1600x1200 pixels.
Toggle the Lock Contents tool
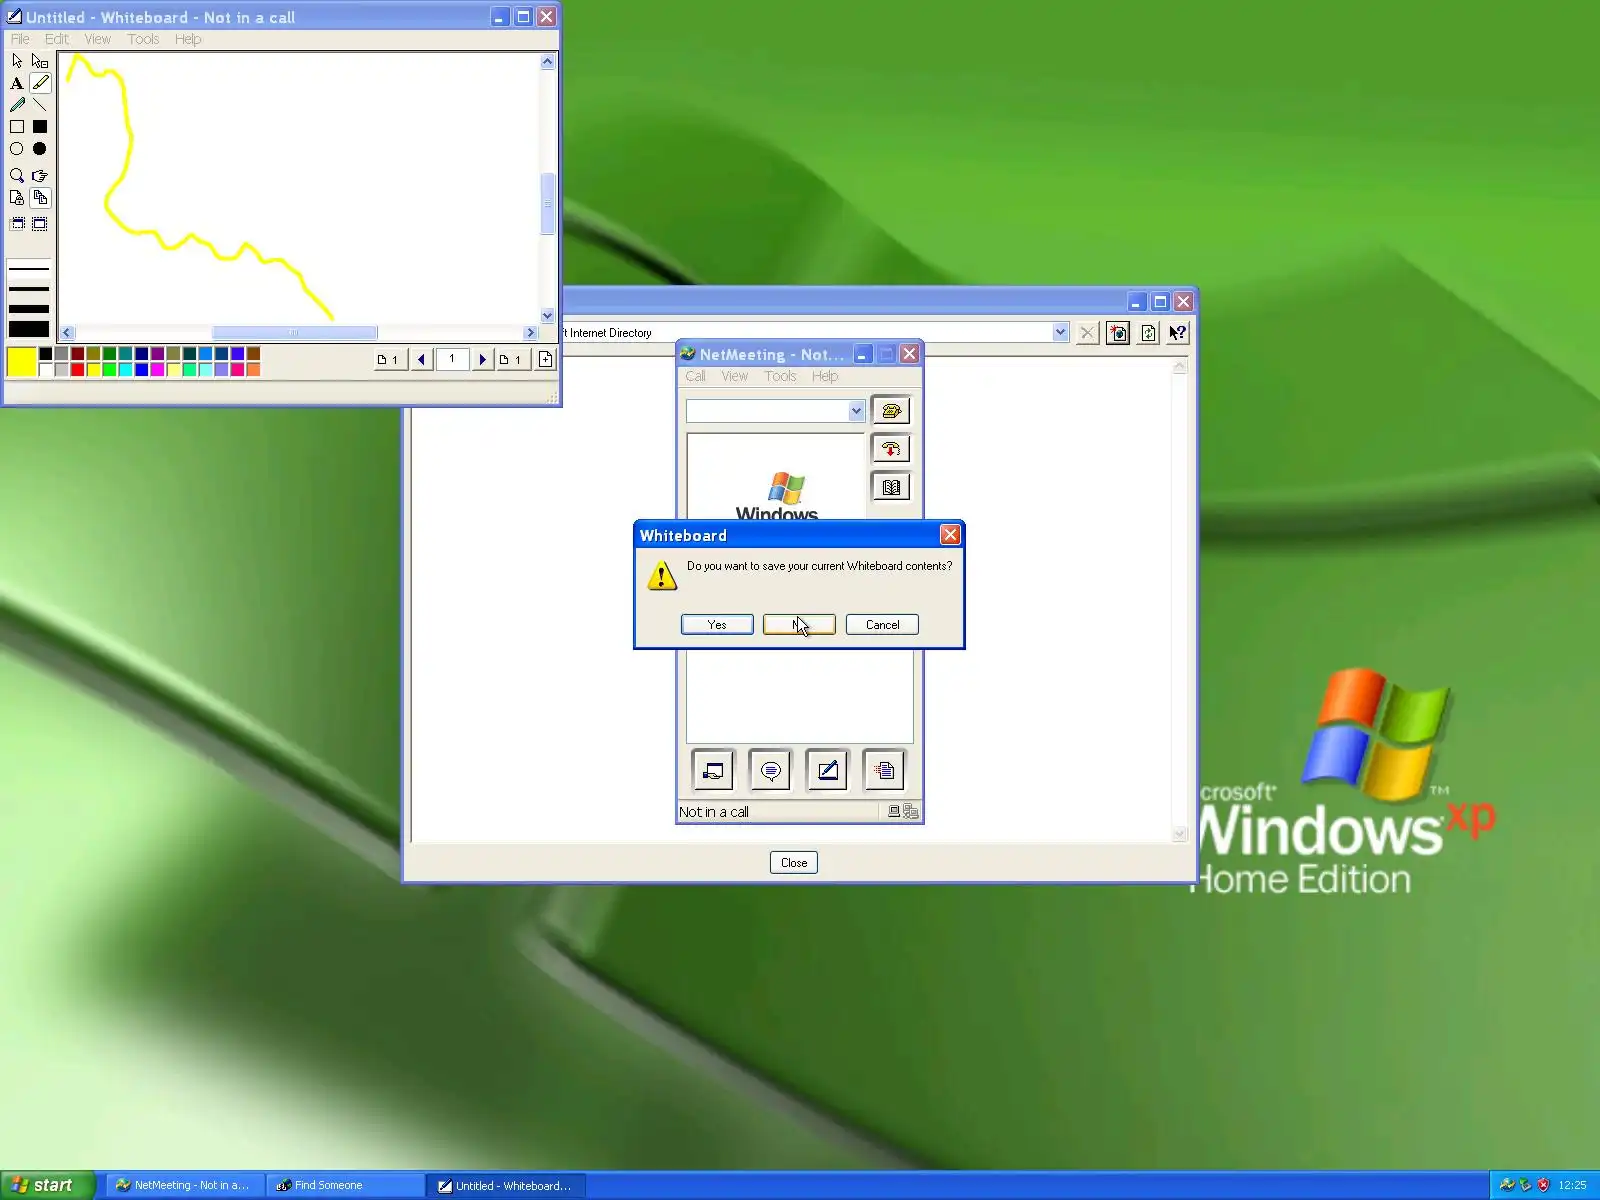17,198
